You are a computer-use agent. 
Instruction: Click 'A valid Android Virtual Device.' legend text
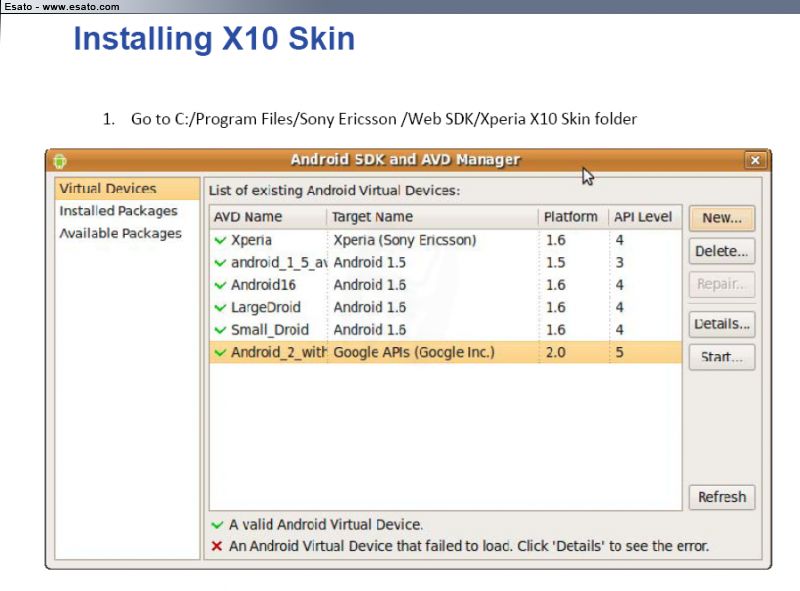326,525
